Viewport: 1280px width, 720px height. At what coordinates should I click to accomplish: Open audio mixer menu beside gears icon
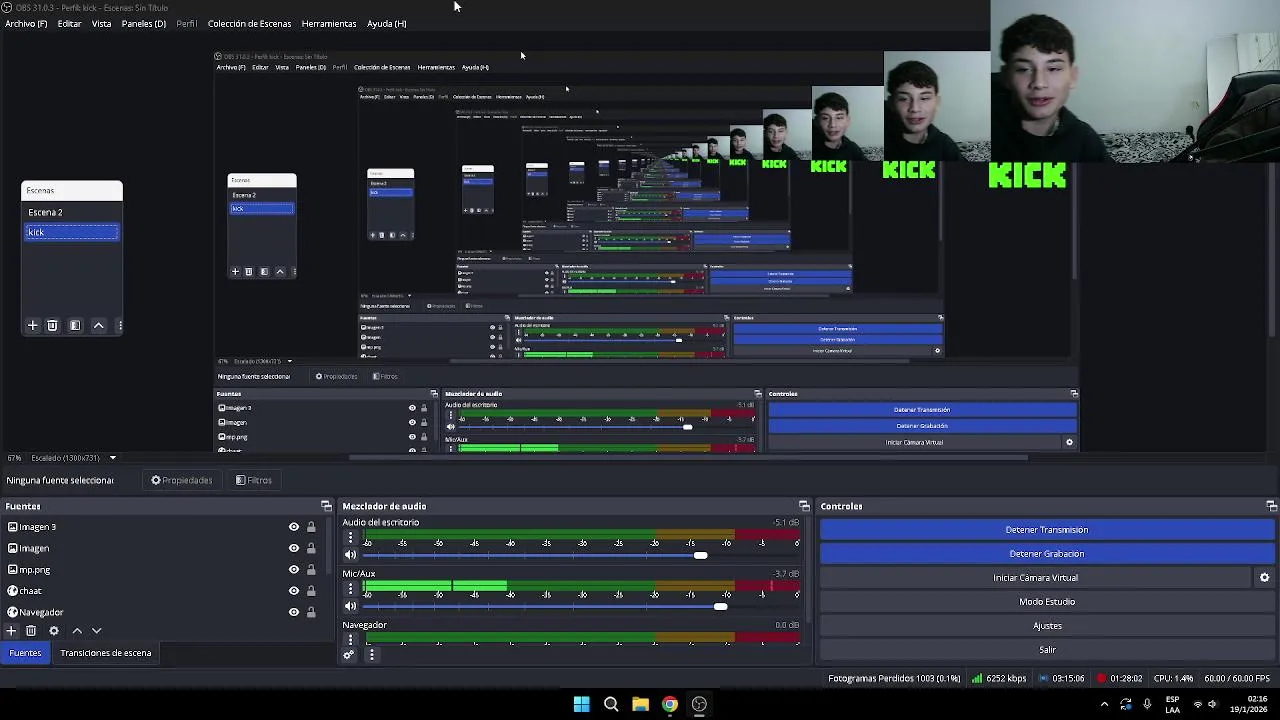pos(372,655)
